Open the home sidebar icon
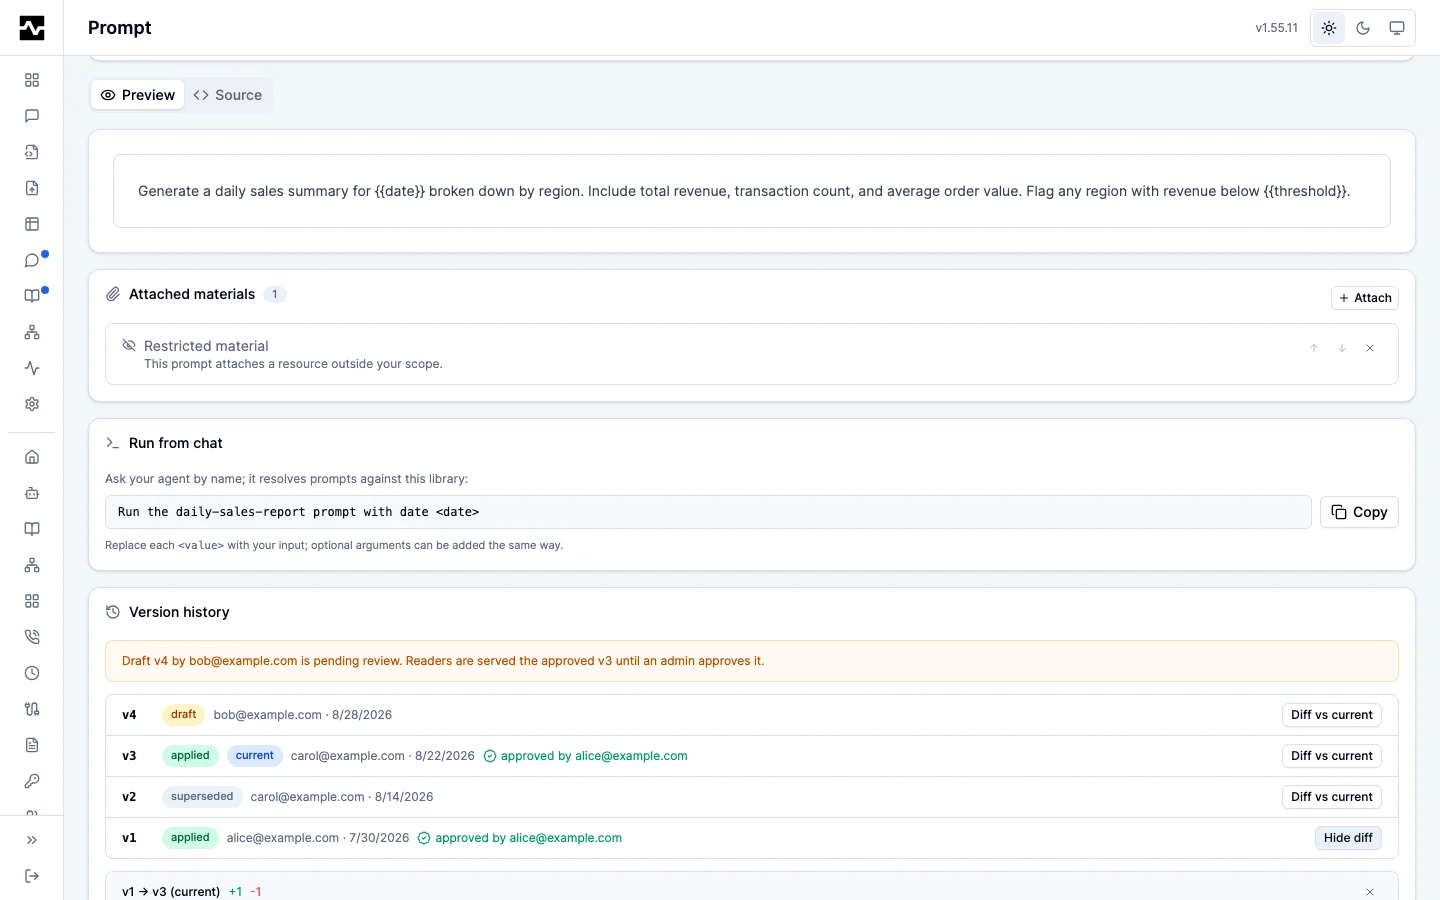1440x900 pixels. (32, 457)
